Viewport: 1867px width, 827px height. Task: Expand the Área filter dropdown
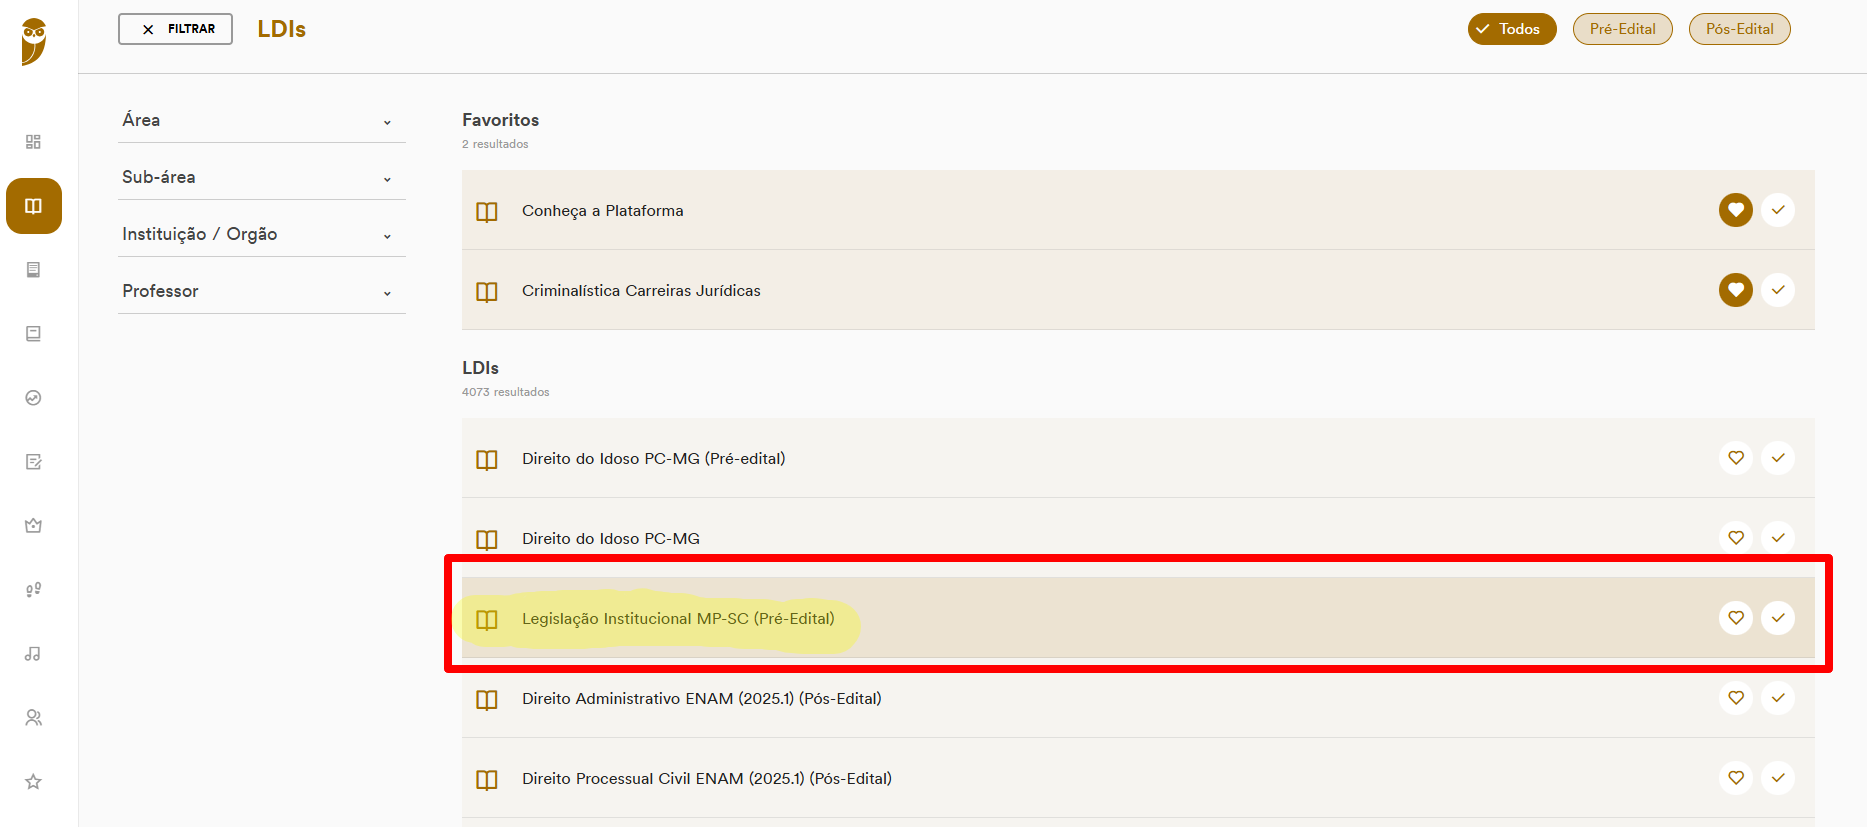262,120
